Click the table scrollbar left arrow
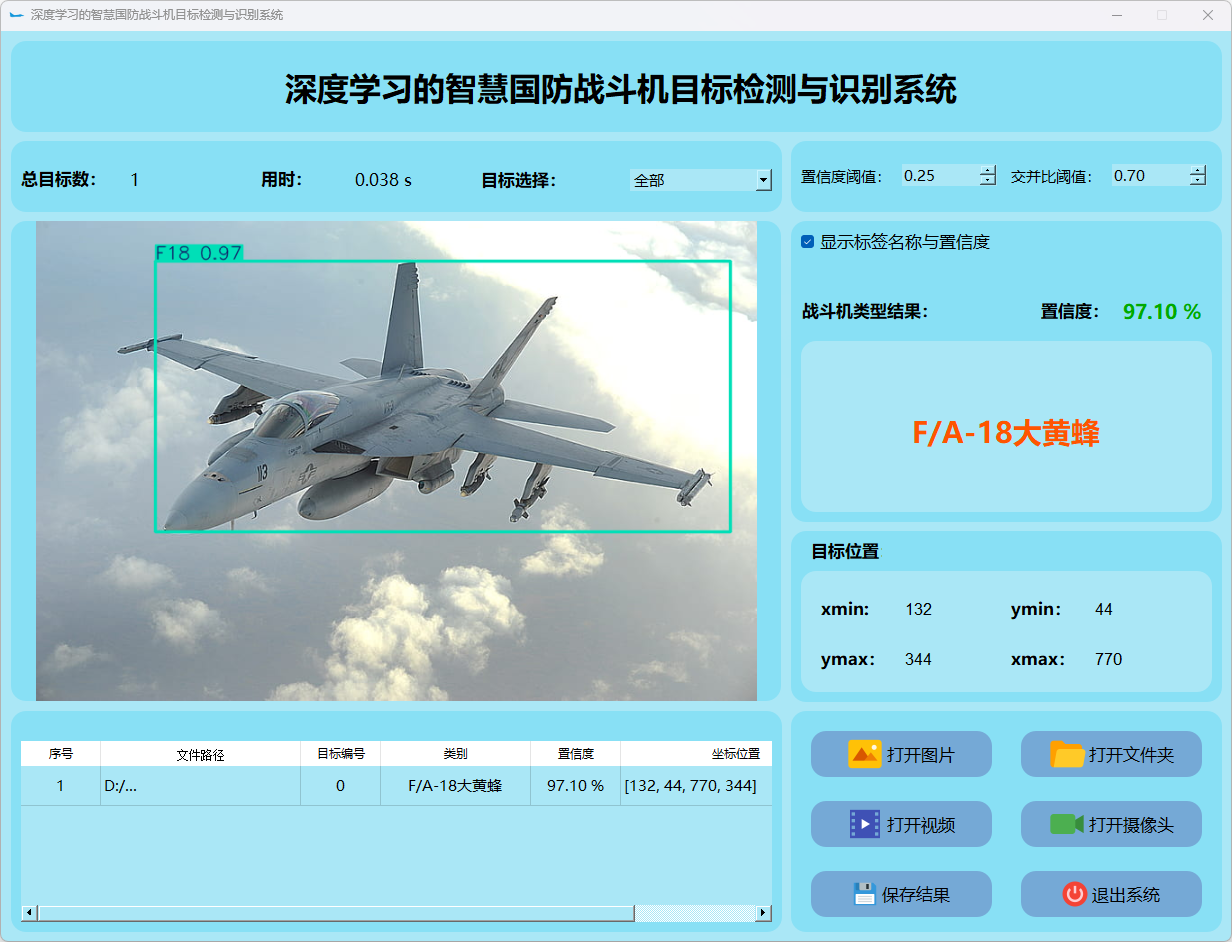The width and height of the screenshot is (1232, 942). 29,913
